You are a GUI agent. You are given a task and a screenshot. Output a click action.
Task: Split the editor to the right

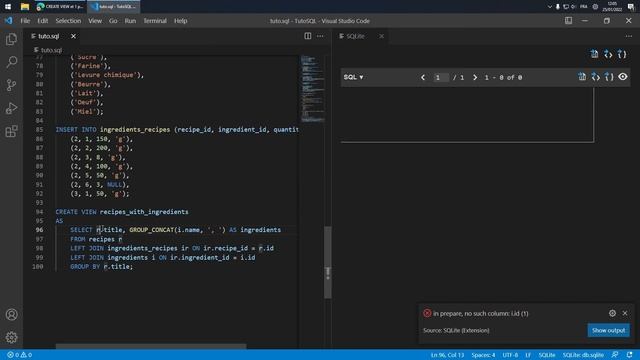(308, 36)
